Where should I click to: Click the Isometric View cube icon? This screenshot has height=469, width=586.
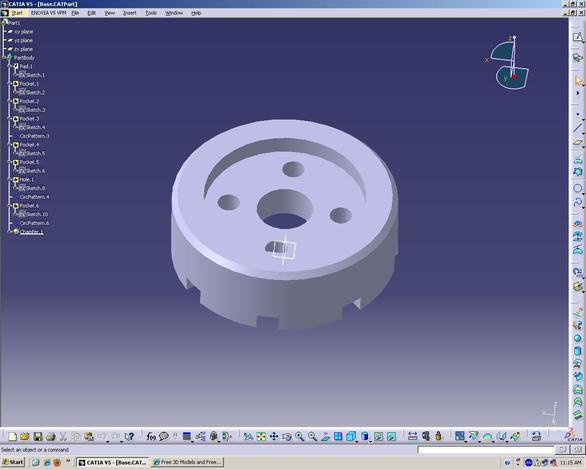point(351,436)
